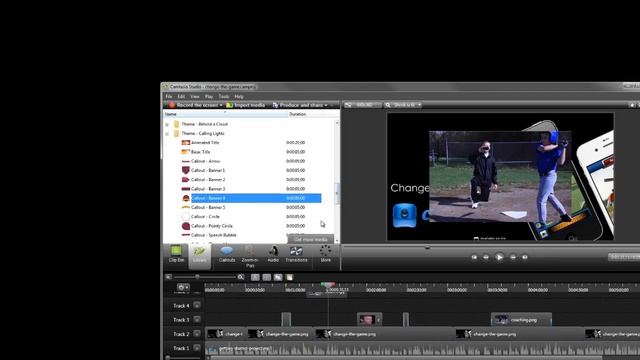This screenshot has width=640, height=360.
Task: Click the library vertical scrollbar thumb
Action: (337, 193)
